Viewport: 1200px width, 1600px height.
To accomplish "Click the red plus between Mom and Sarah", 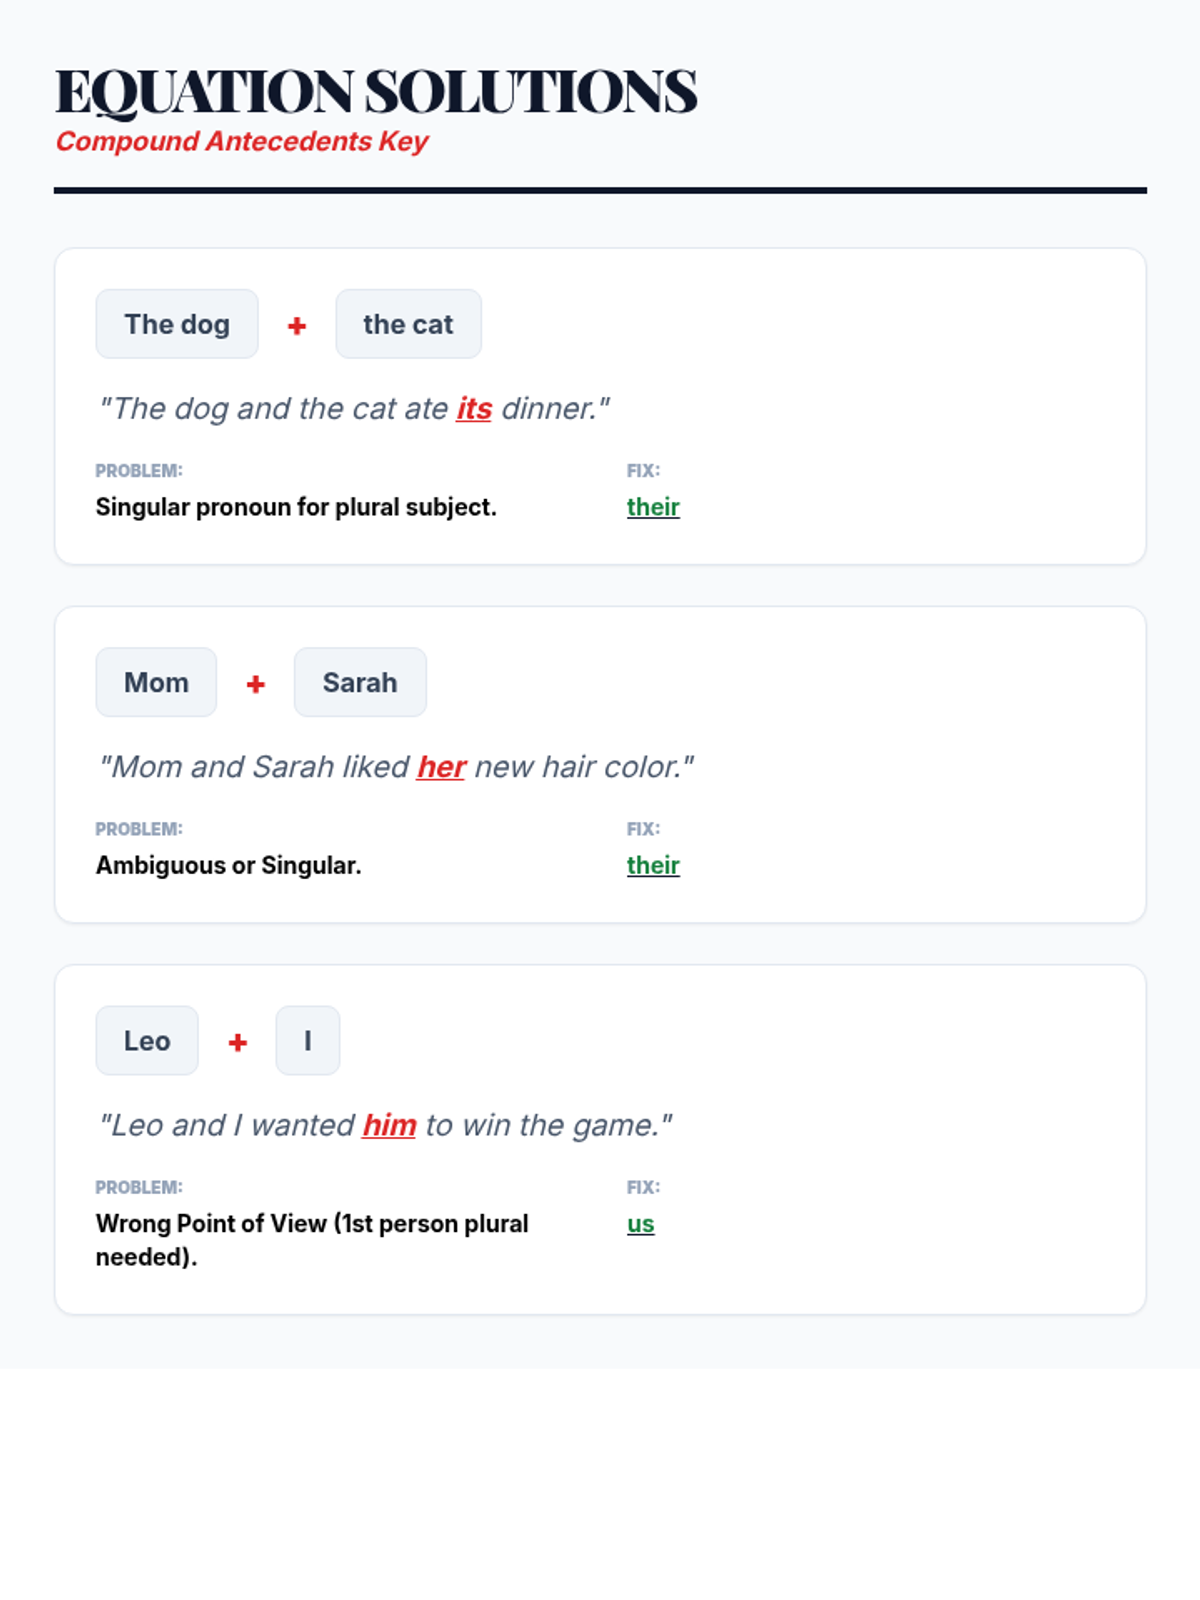I will click(256, 684).
